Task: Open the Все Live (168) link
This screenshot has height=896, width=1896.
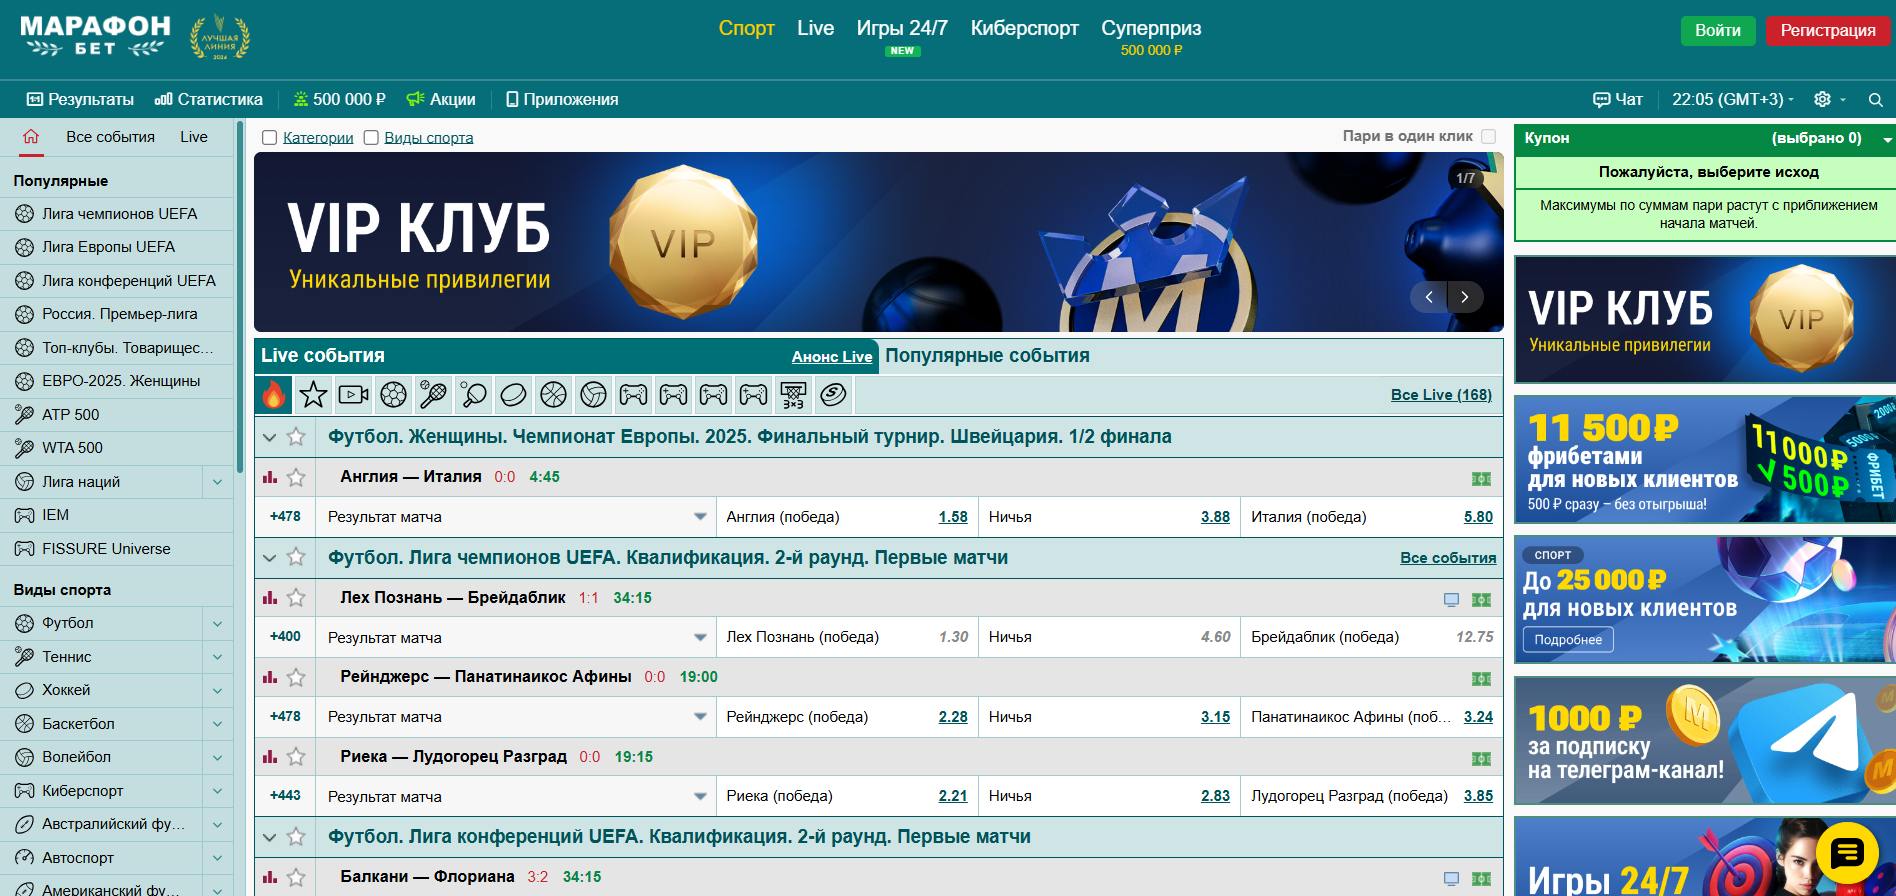Action: 1441,395
